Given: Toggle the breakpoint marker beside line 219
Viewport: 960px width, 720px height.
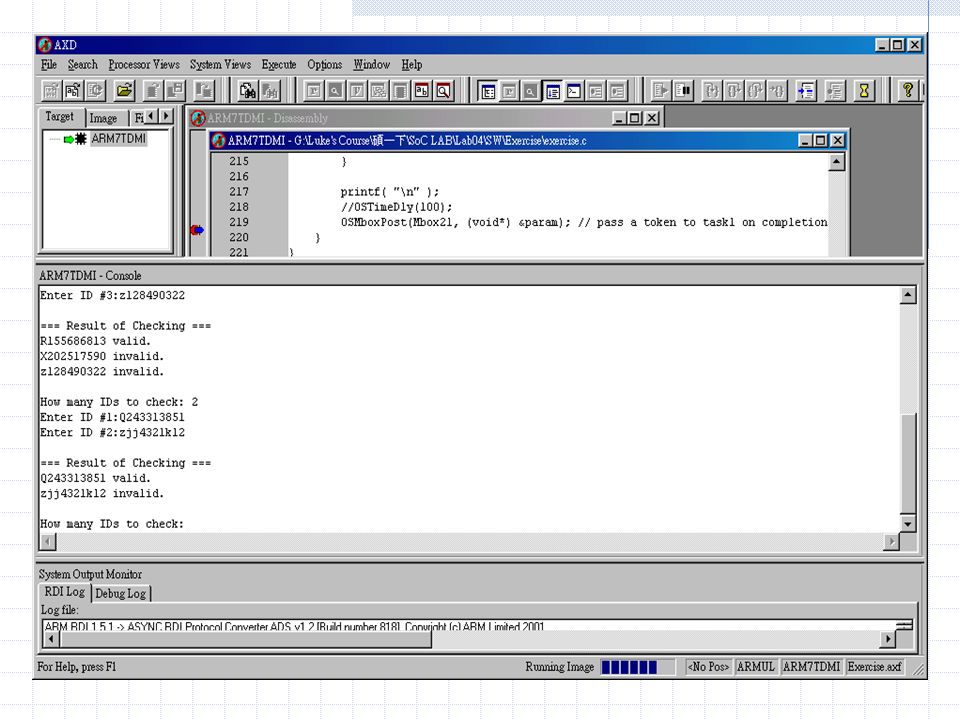Looking at the screenshot, I should click(197, 230).
